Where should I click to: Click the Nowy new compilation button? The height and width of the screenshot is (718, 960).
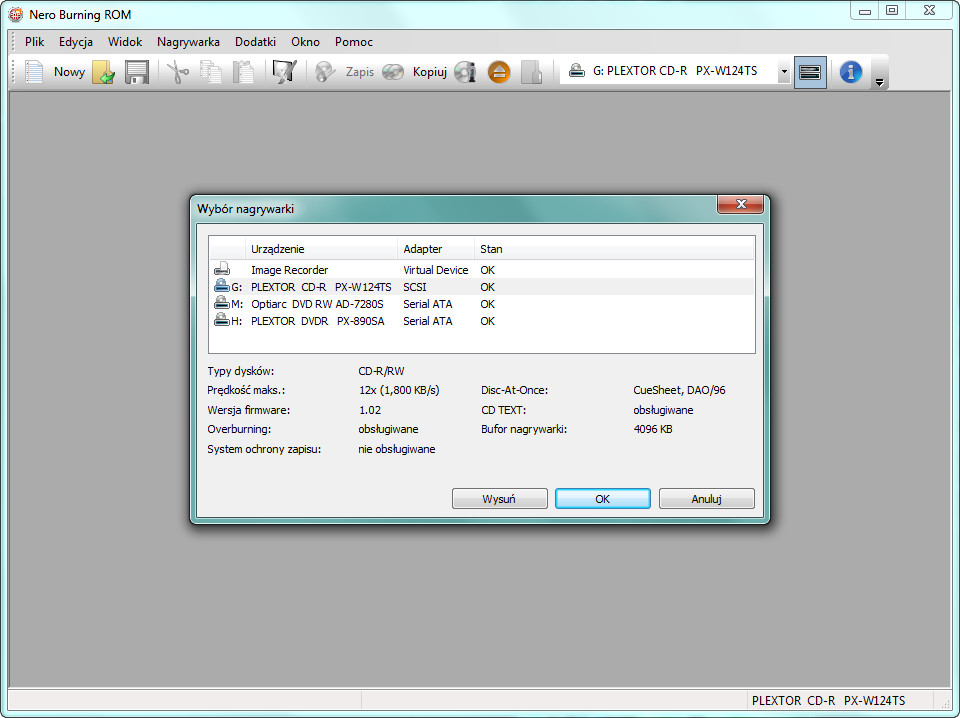point(55,72)
